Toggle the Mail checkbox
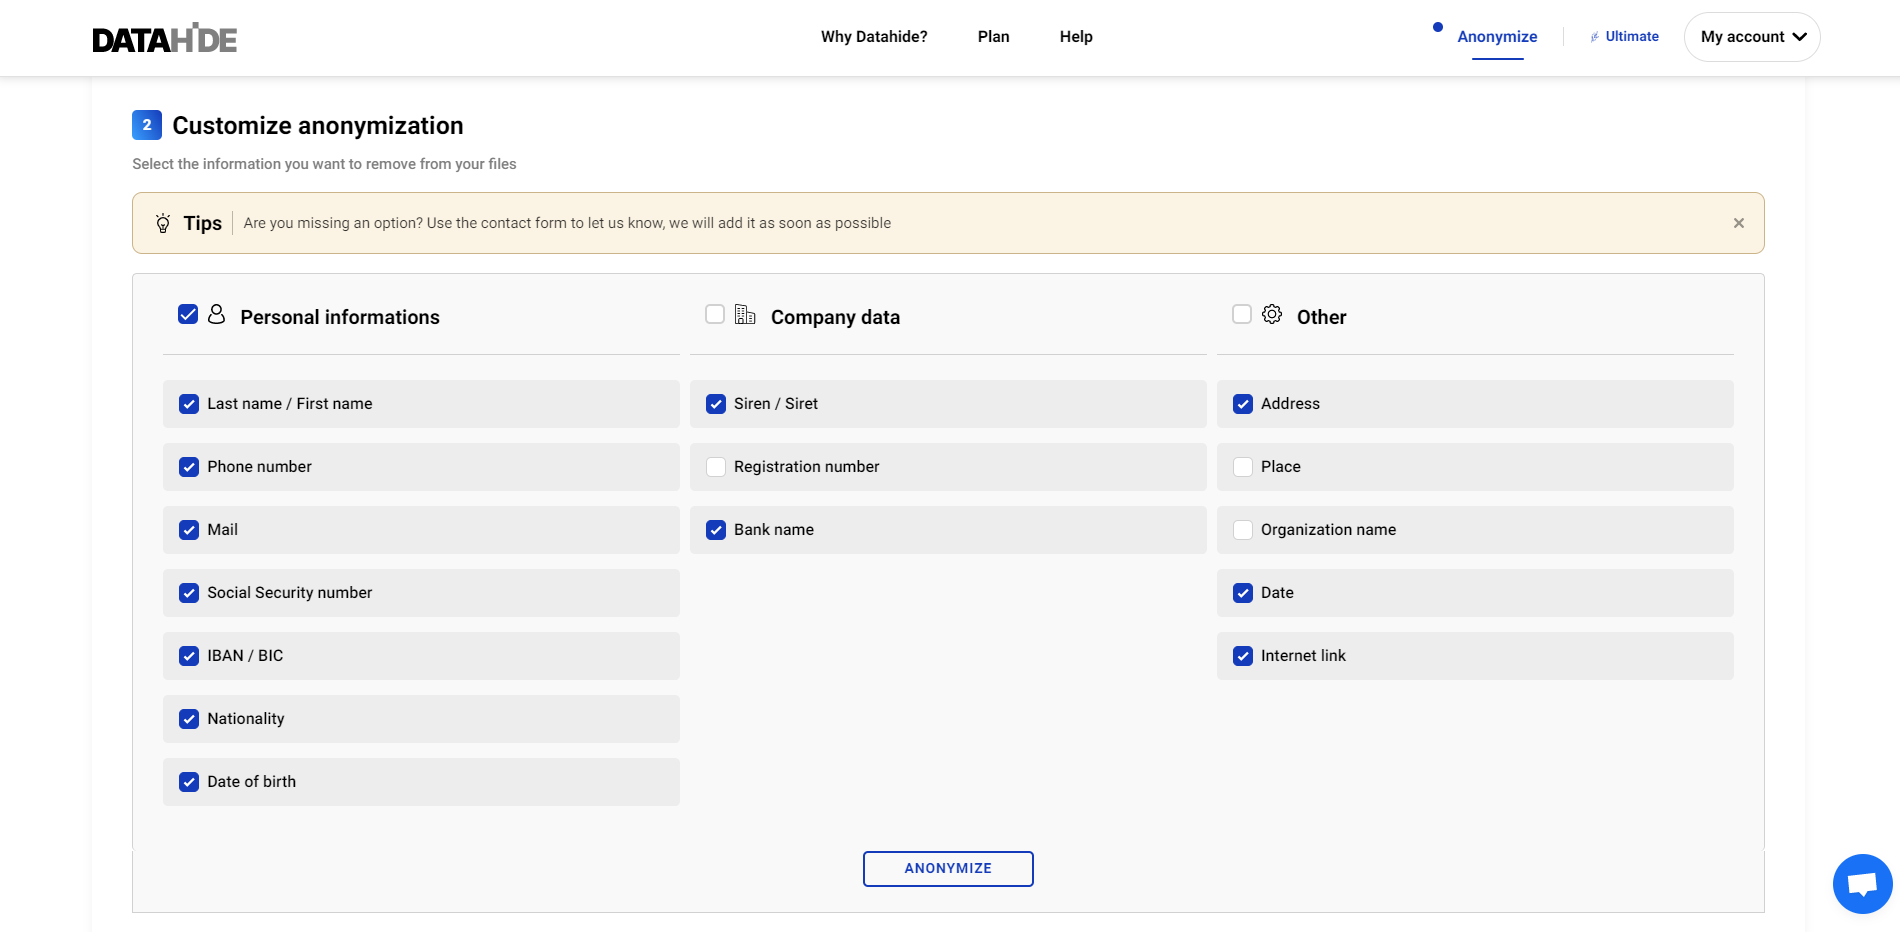The height and width of the screenshot is (932, 1900). click(x=189, y=530)
